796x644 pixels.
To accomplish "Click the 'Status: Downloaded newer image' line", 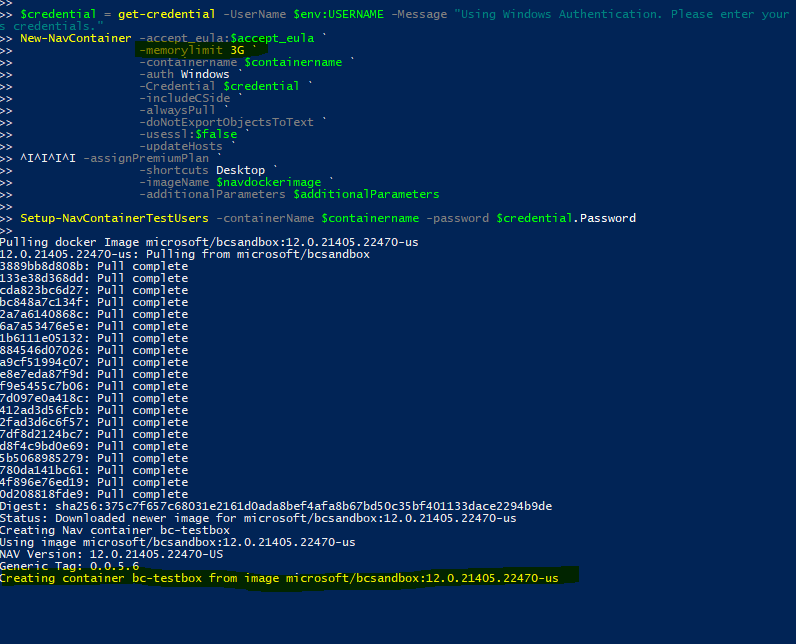I will [258, 519].
